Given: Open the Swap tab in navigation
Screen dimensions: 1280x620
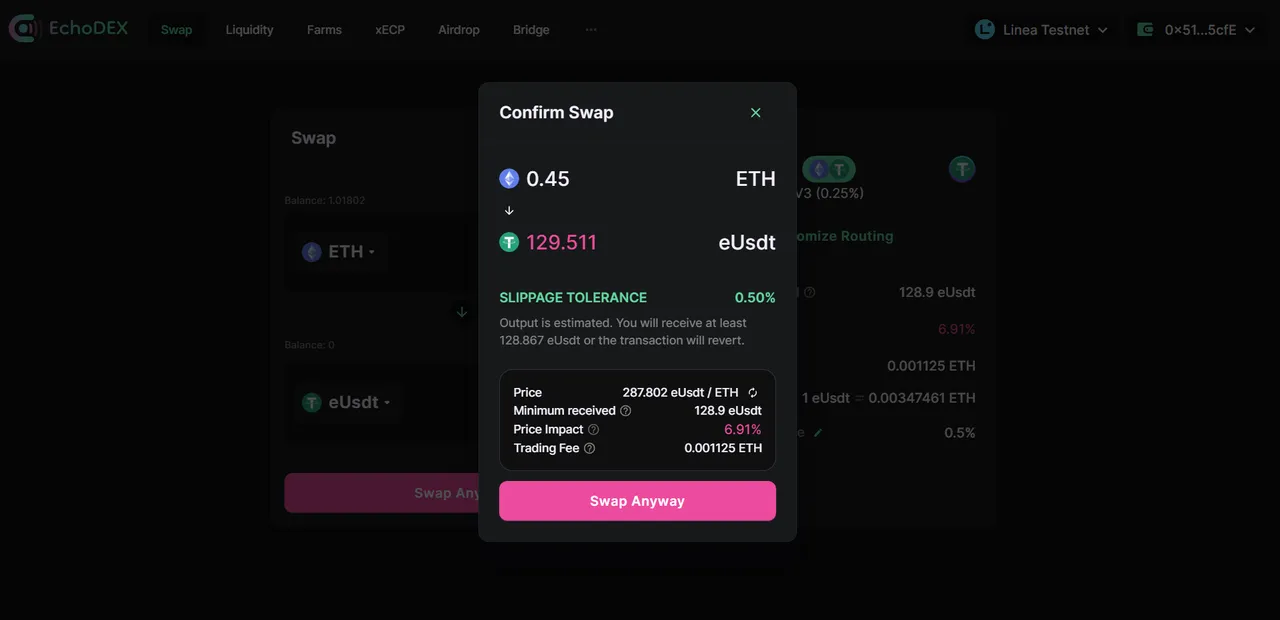Looking at the screenshot, I should [x=176, y=30].
